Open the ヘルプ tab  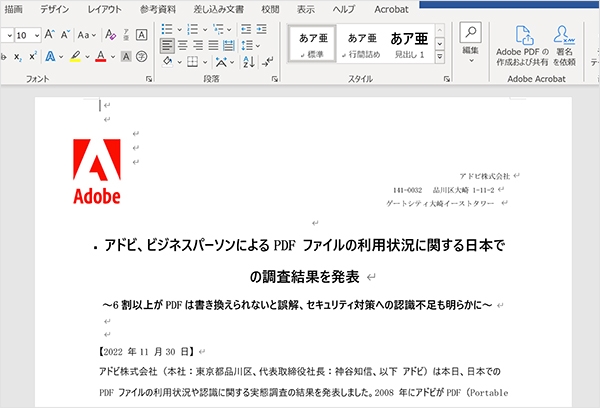344,9
